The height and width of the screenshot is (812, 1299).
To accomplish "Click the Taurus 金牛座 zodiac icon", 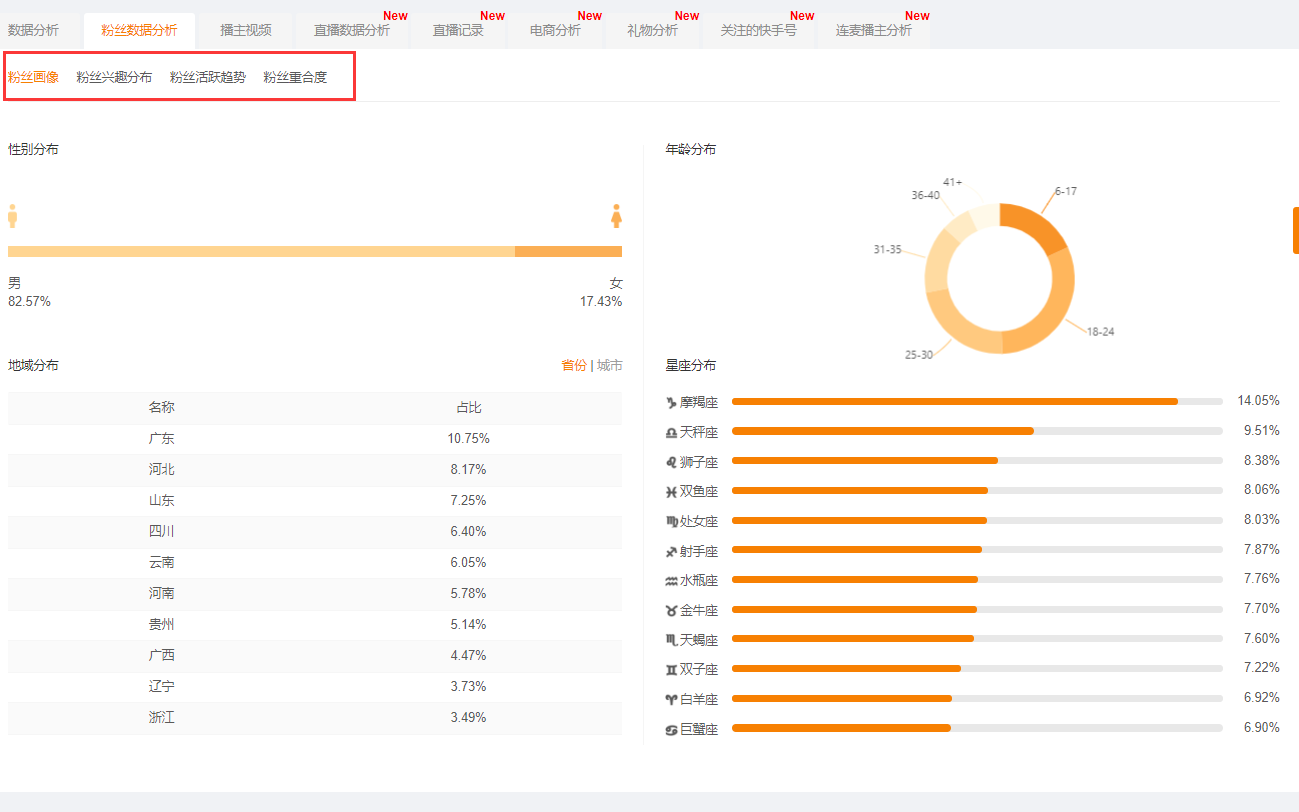I will coord(671,611).
